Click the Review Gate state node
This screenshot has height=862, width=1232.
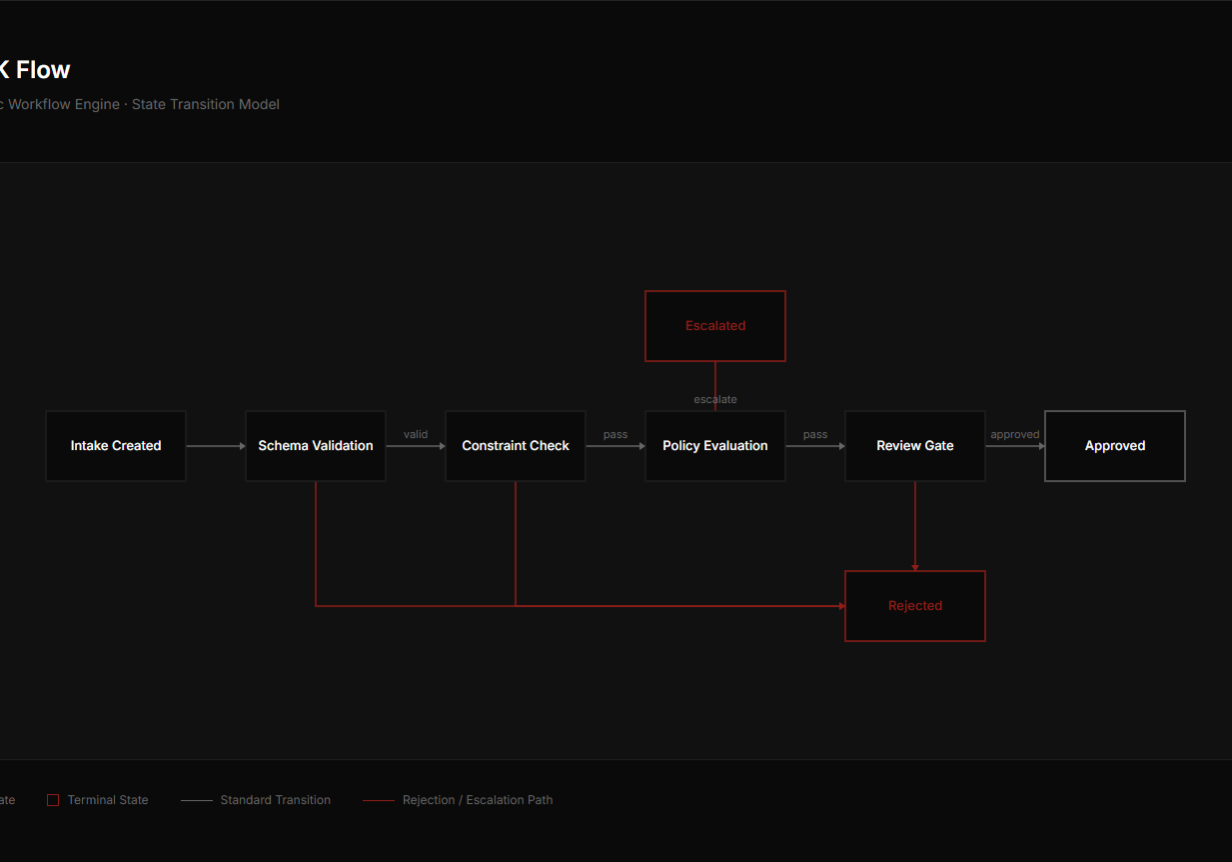[915, 446]
